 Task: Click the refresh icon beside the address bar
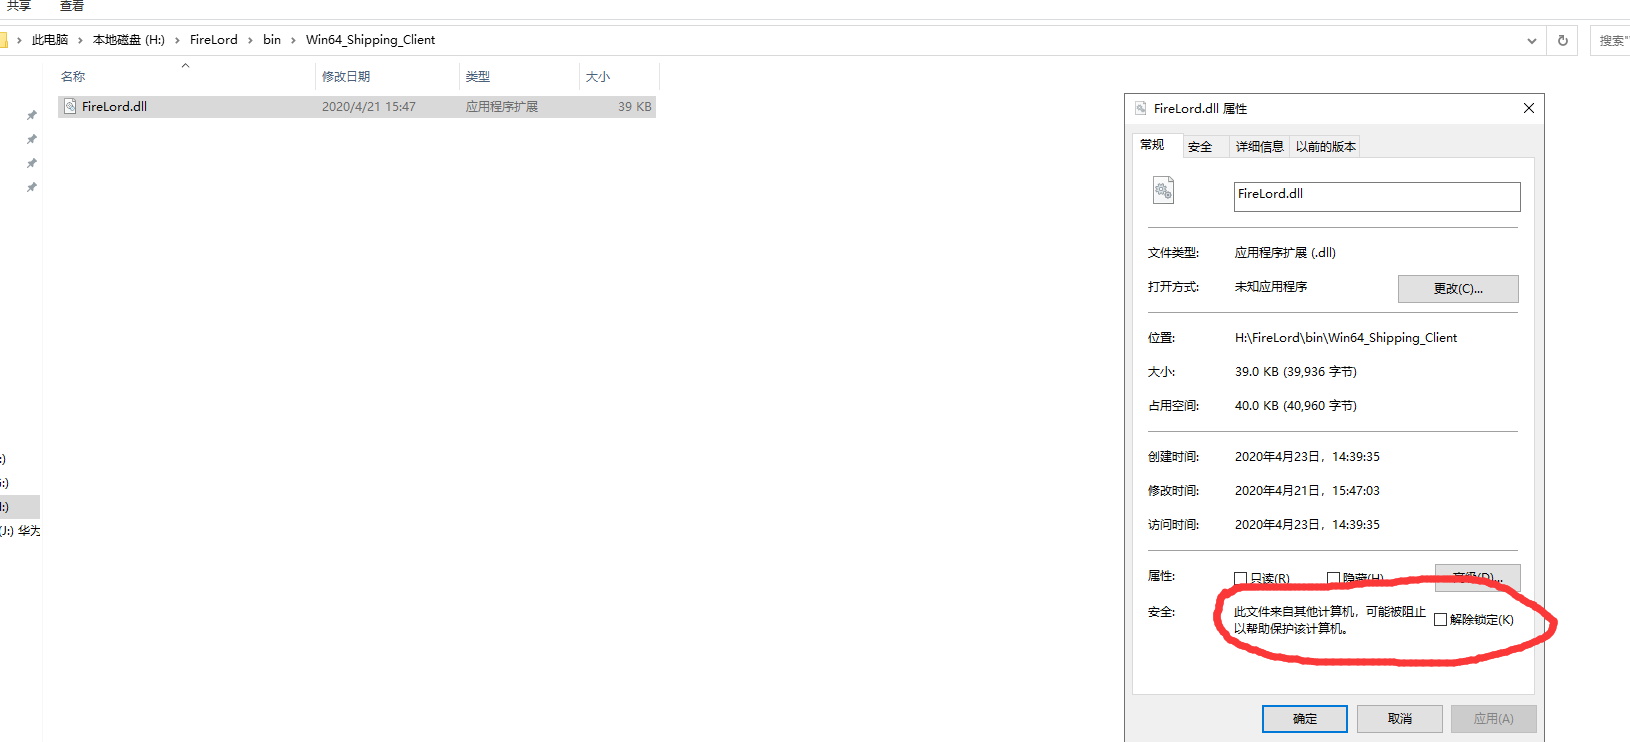[x=1563, y=41]
